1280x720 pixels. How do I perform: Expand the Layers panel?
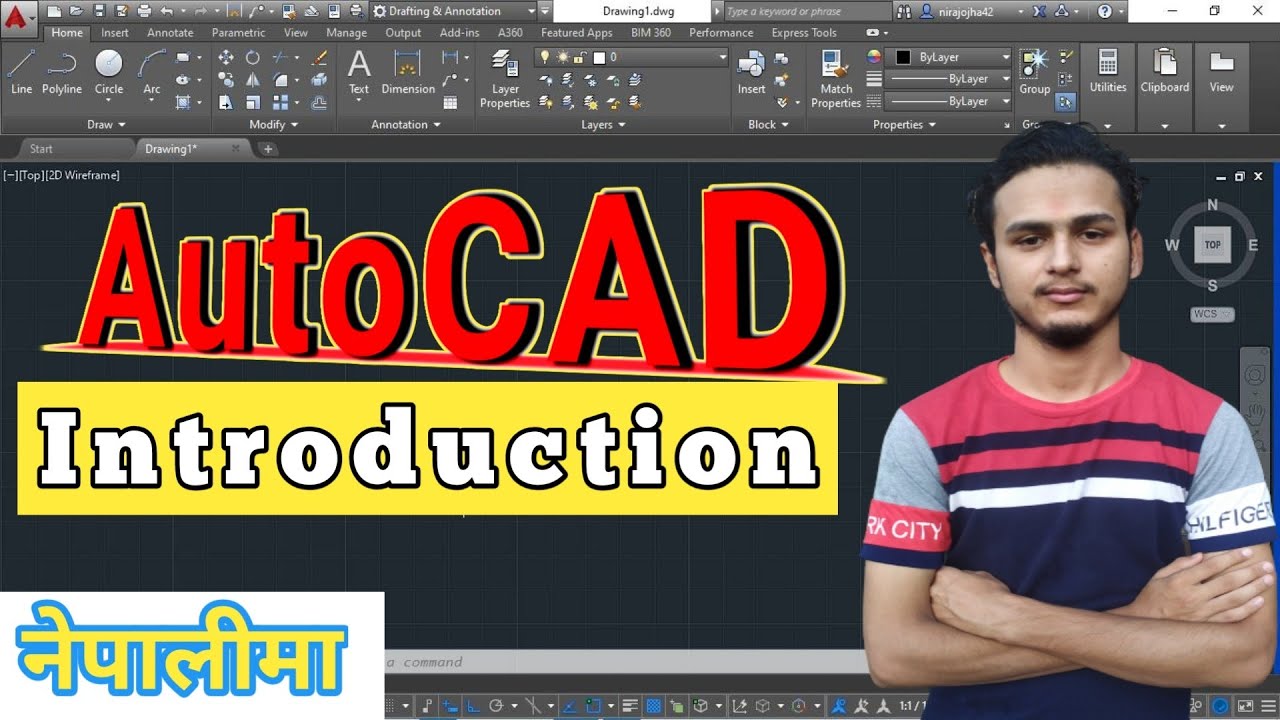pyautogui.click(x=604, y=125)
